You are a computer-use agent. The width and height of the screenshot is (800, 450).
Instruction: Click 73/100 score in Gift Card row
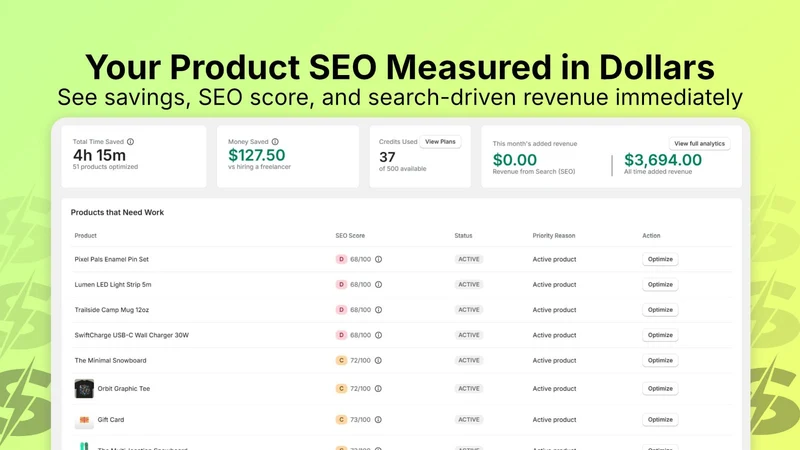coord(360,419)
